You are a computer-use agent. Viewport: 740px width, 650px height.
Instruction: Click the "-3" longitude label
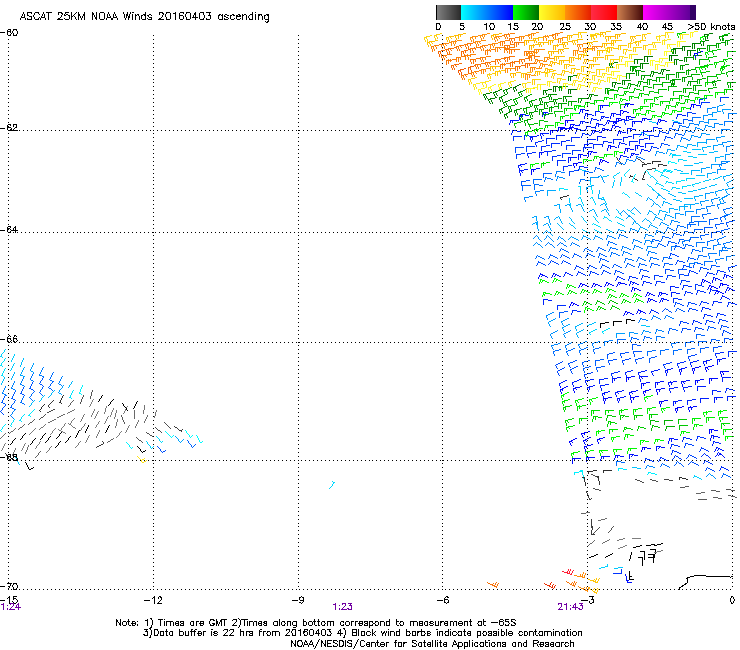[x=588, y=600]
